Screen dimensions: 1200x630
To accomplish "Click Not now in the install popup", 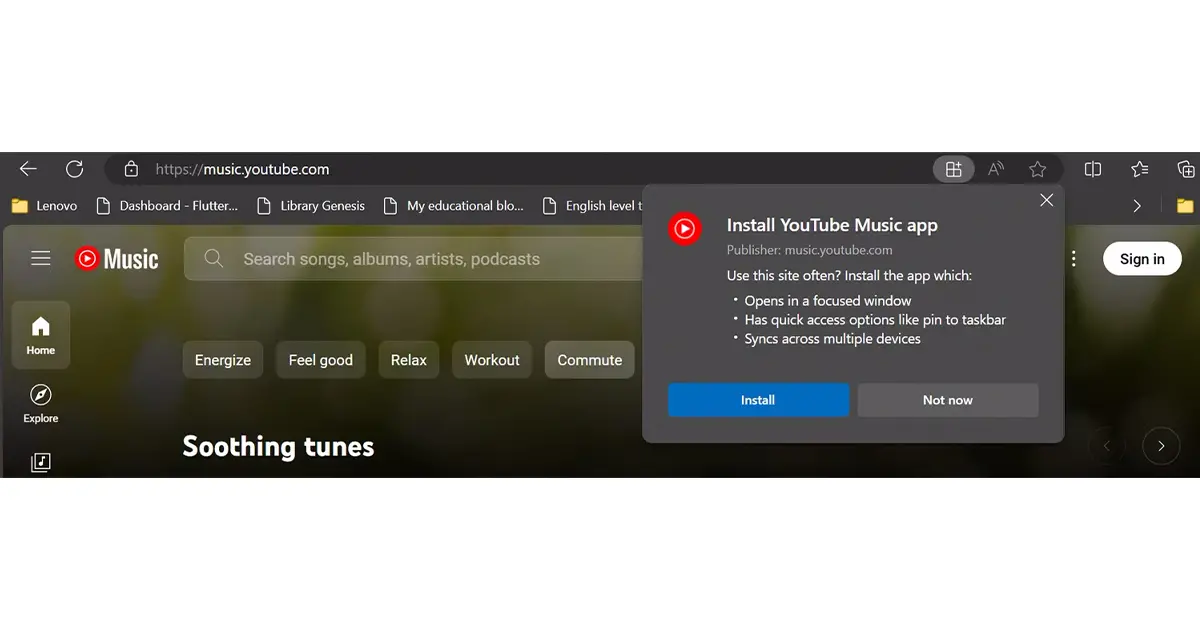I will point(948,400).
